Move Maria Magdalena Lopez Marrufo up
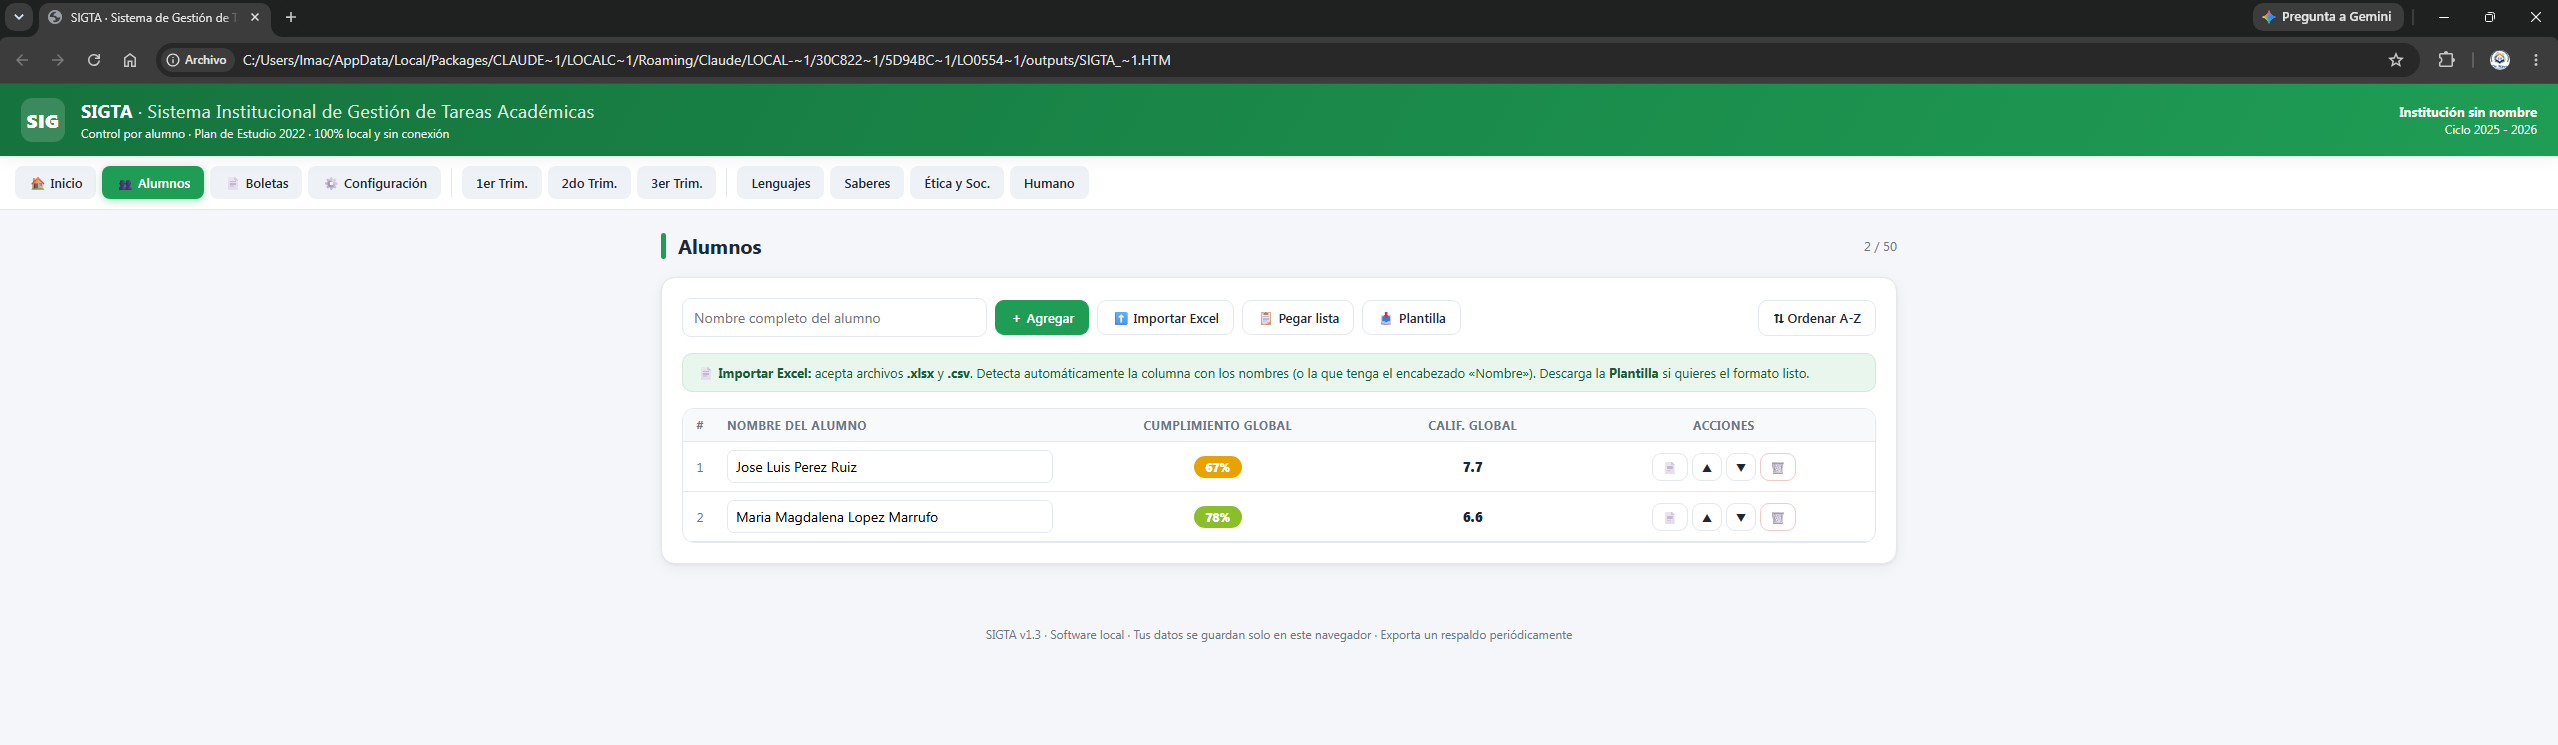Screen dimensions: 2558x745 (x=1706, y=517)
